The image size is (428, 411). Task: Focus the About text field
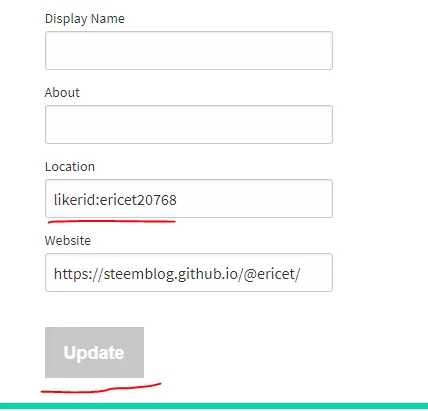click(x=189, y=124)
